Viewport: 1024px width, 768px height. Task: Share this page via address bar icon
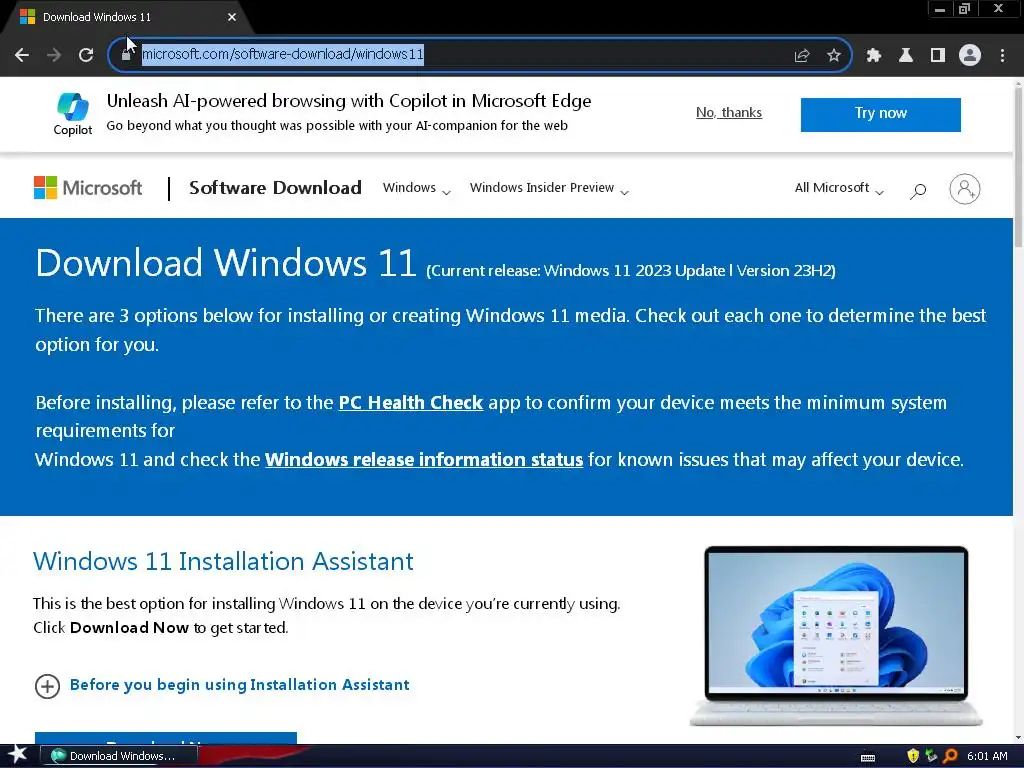(802, 55)
